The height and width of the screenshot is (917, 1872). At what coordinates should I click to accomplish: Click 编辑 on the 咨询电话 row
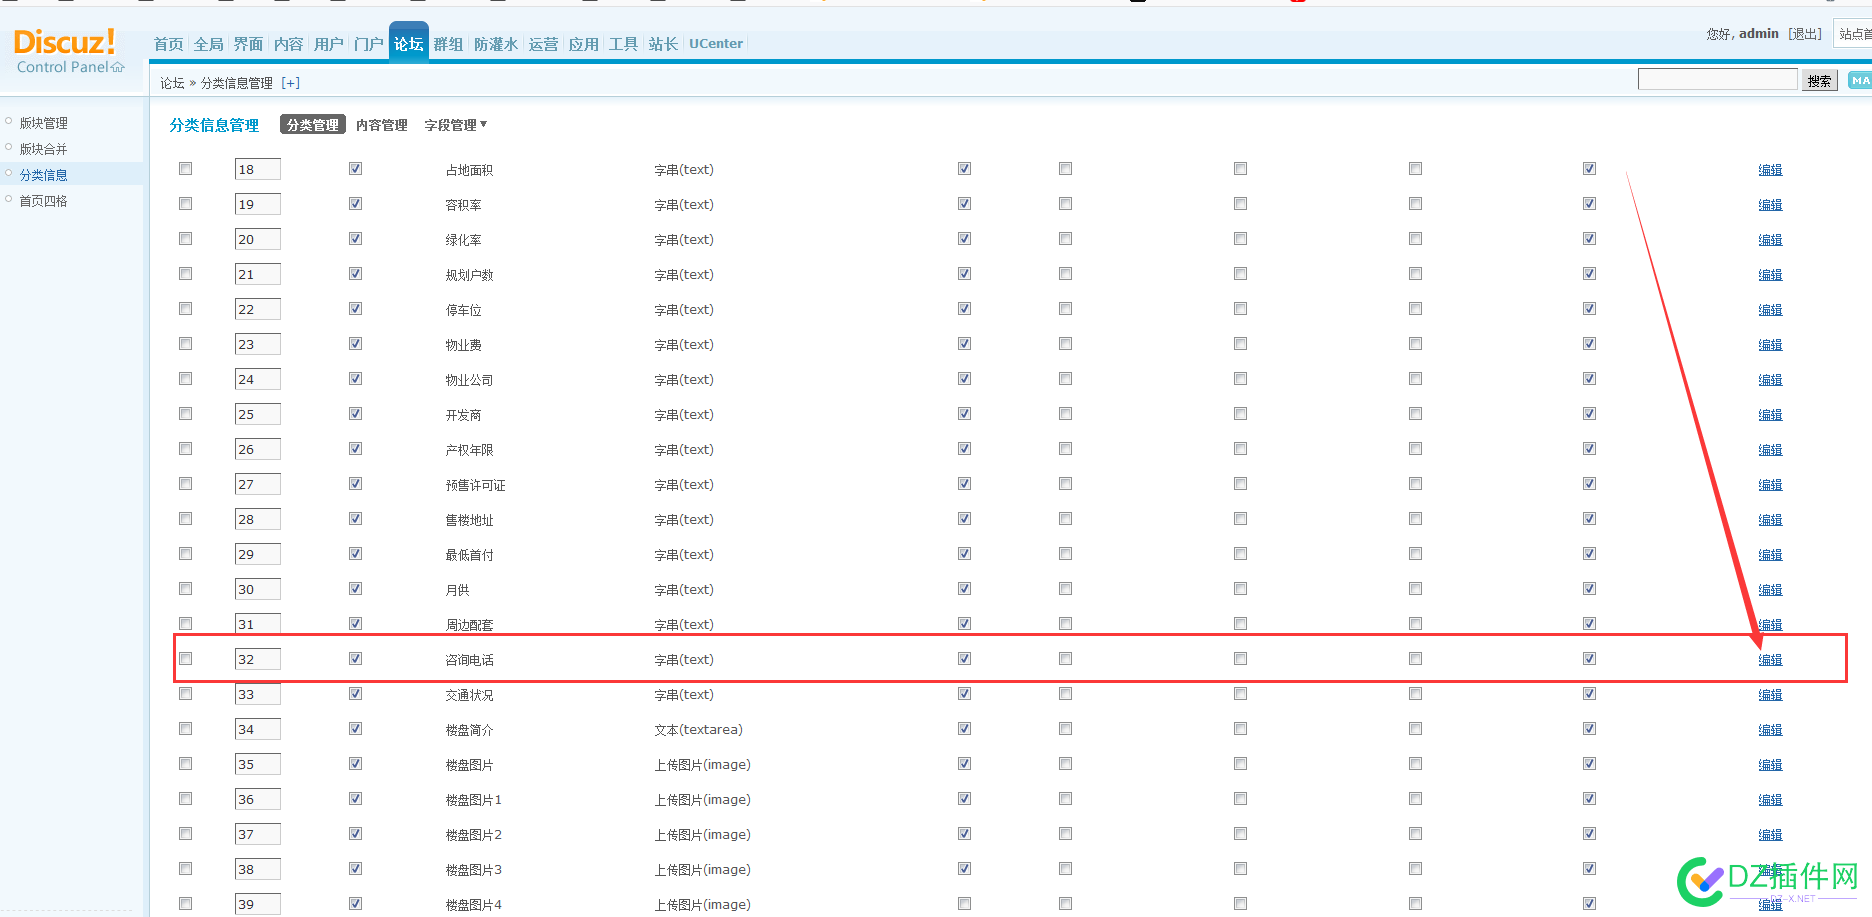pyautogui.click(x=1770, y=659)
